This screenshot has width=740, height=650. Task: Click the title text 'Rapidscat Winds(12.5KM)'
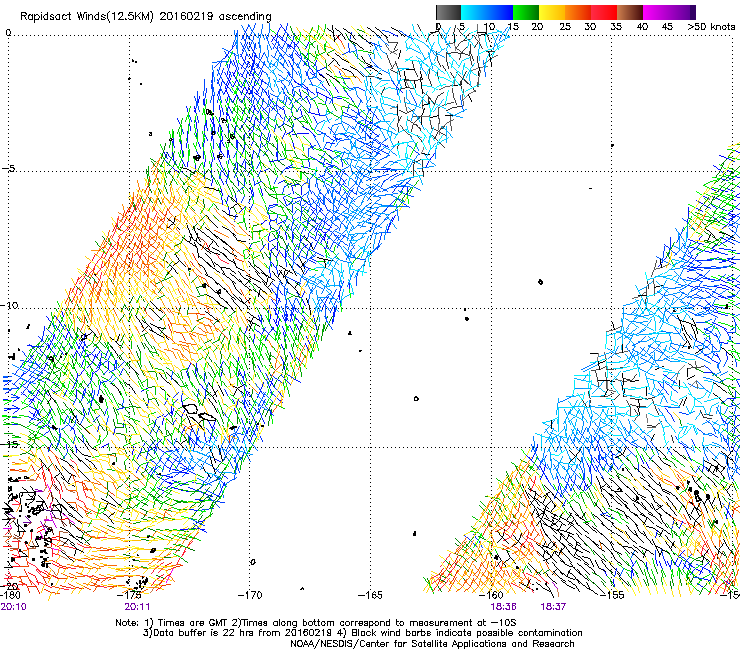tap(87, 16)
